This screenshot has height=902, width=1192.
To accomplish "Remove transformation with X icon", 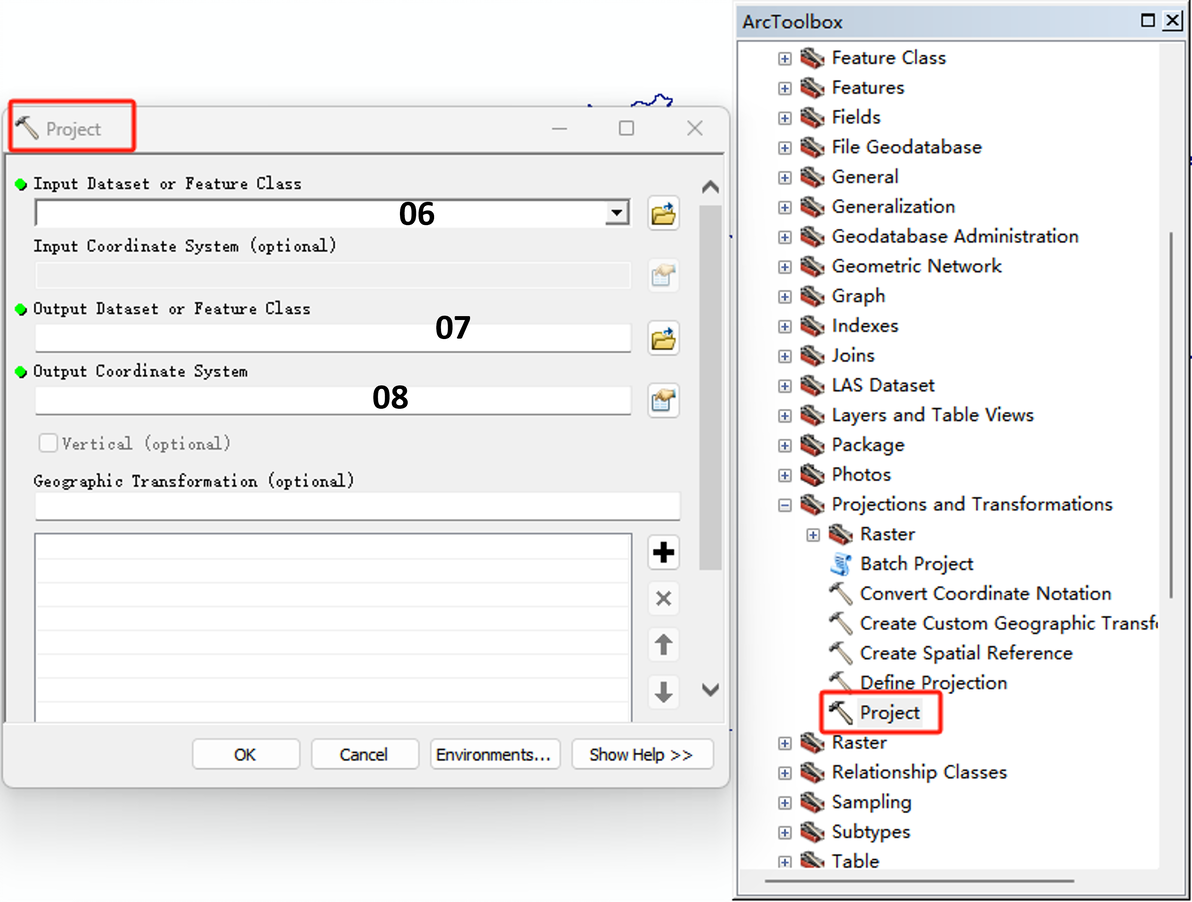I will (664, 599).
